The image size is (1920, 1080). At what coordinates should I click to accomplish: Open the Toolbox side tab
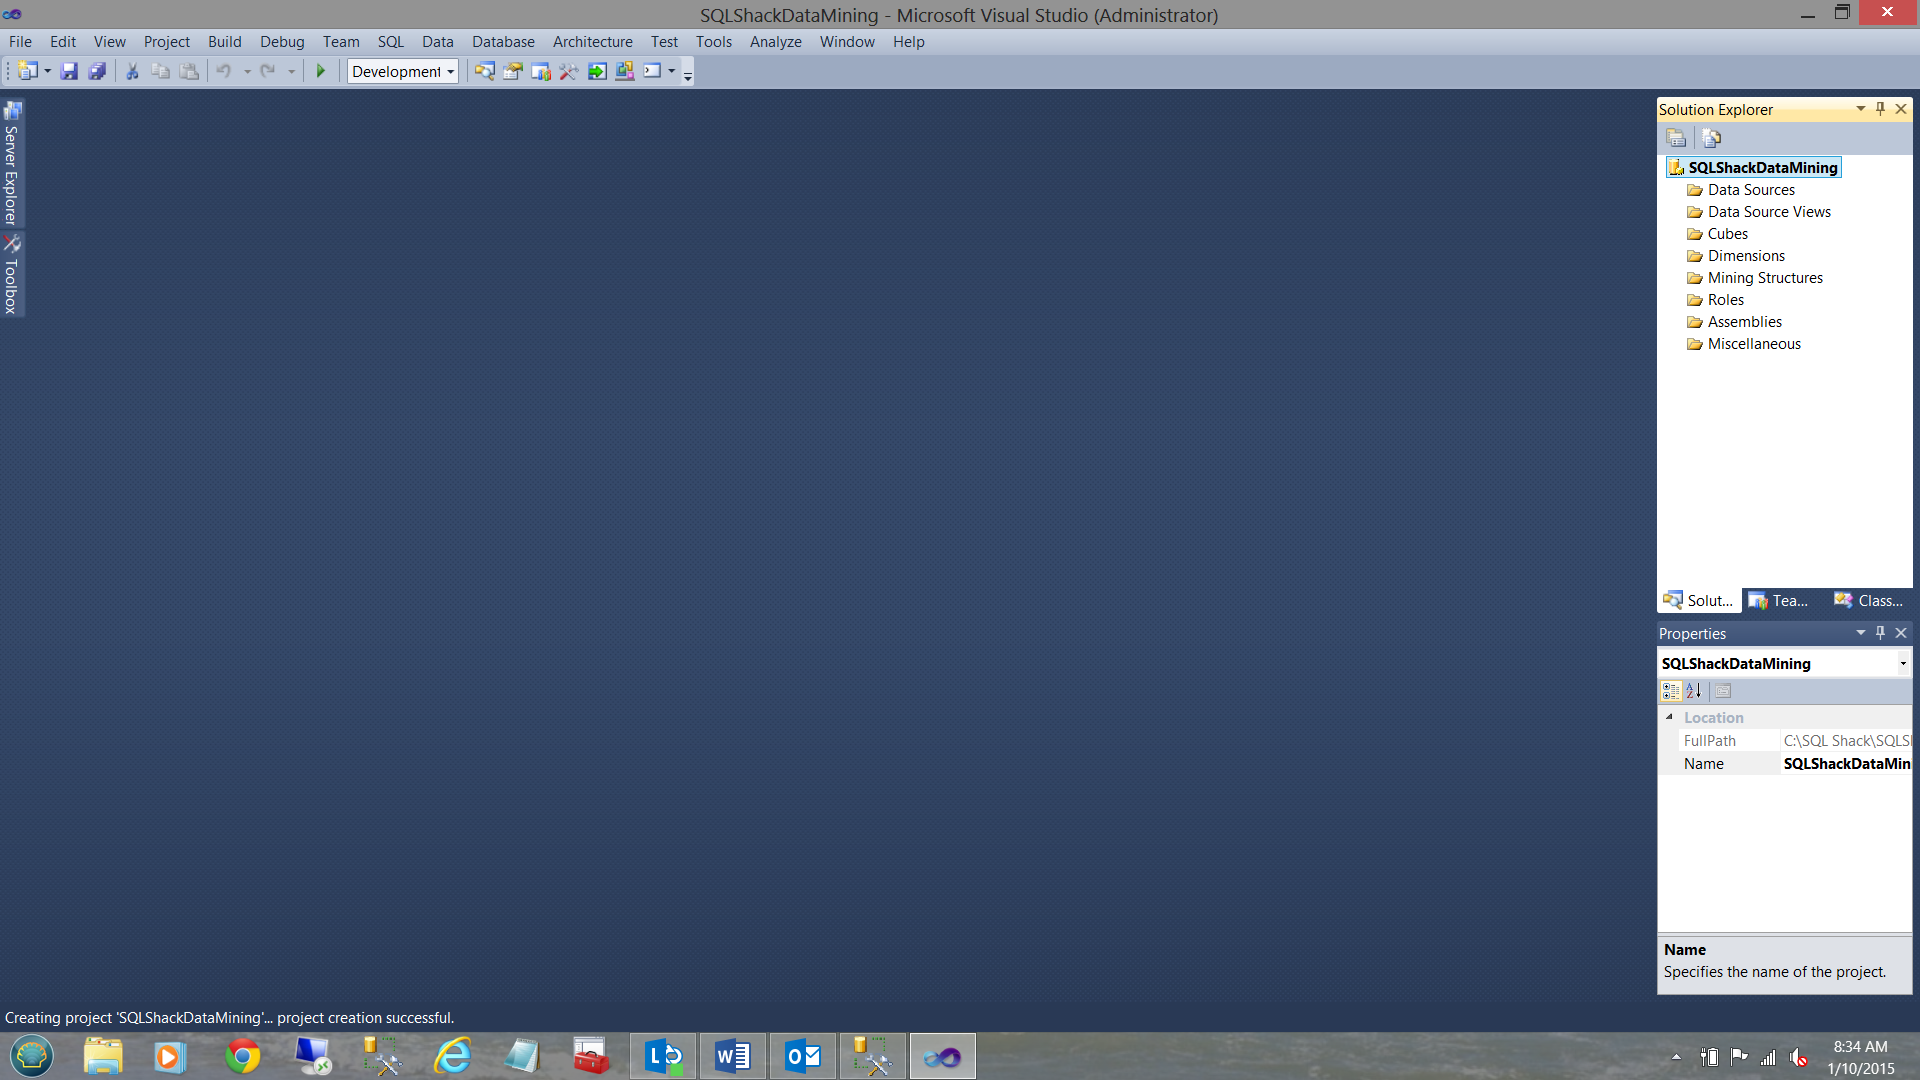[12, 276]
